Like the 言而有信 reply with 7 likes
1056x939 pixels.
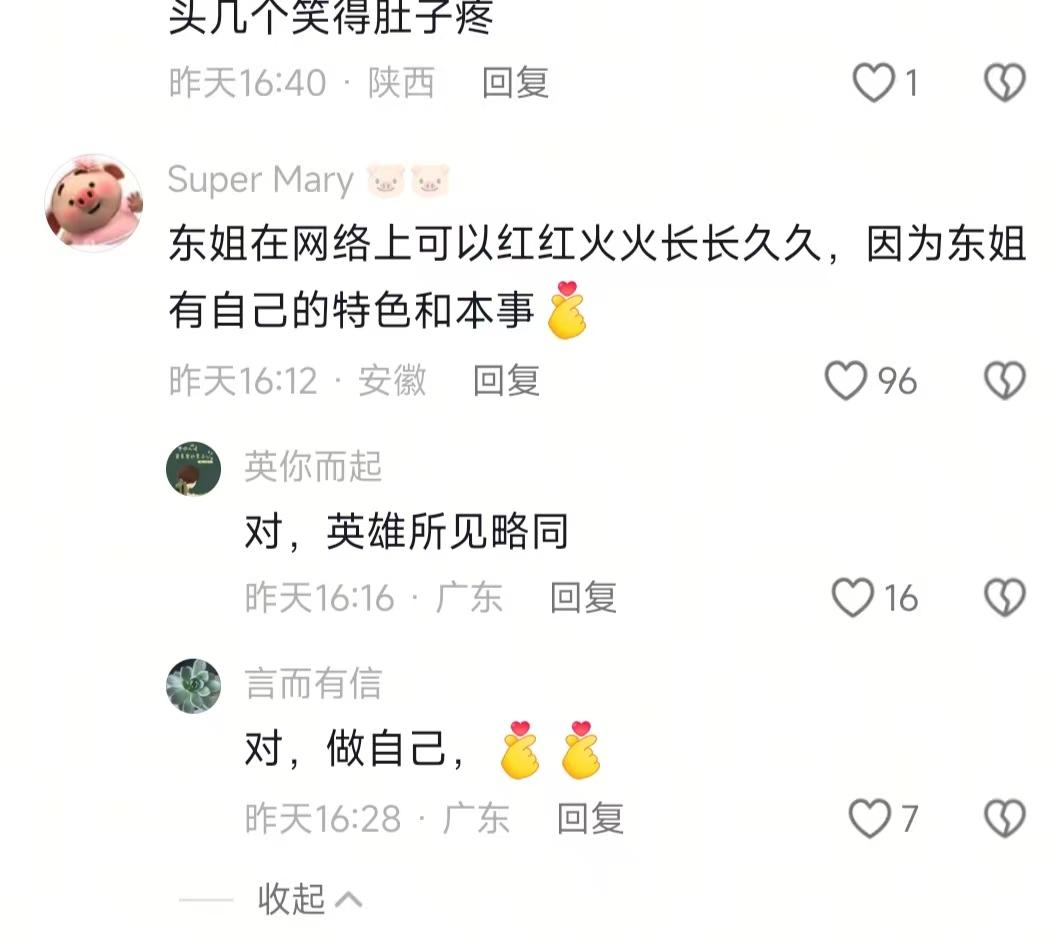coord(869,818)
